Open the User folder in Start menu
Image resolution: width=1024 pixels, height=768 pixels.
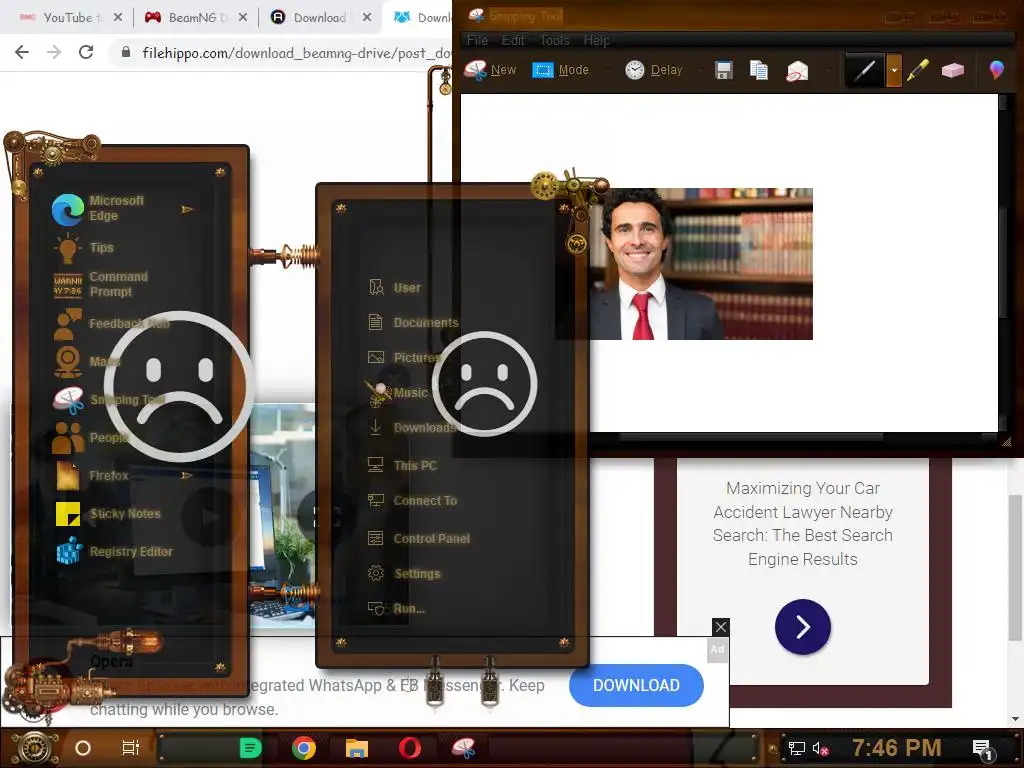click(394, 287)
